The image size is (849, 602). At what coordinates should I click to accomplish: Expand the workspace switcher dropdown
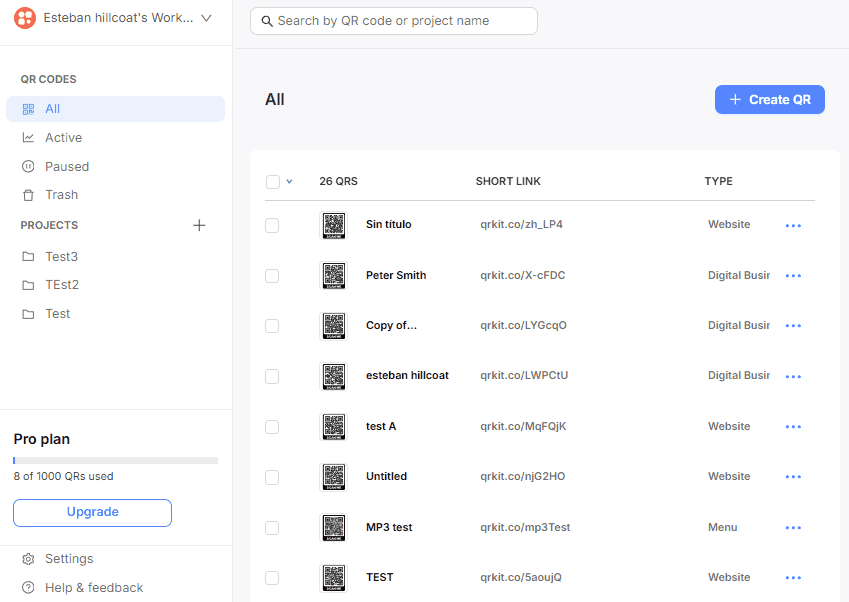tap(207, 18)
